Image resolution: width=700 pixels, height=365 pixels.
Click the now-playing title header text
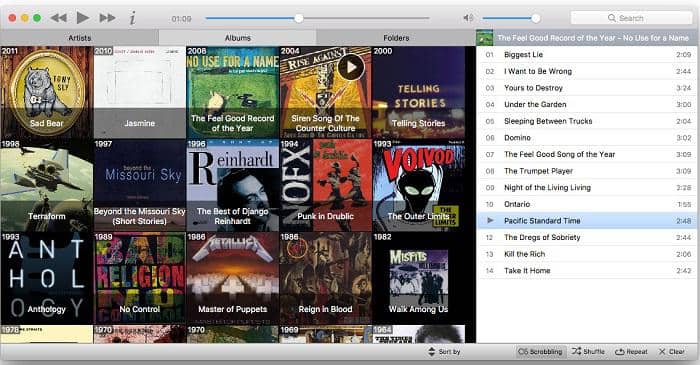(593, 38)
